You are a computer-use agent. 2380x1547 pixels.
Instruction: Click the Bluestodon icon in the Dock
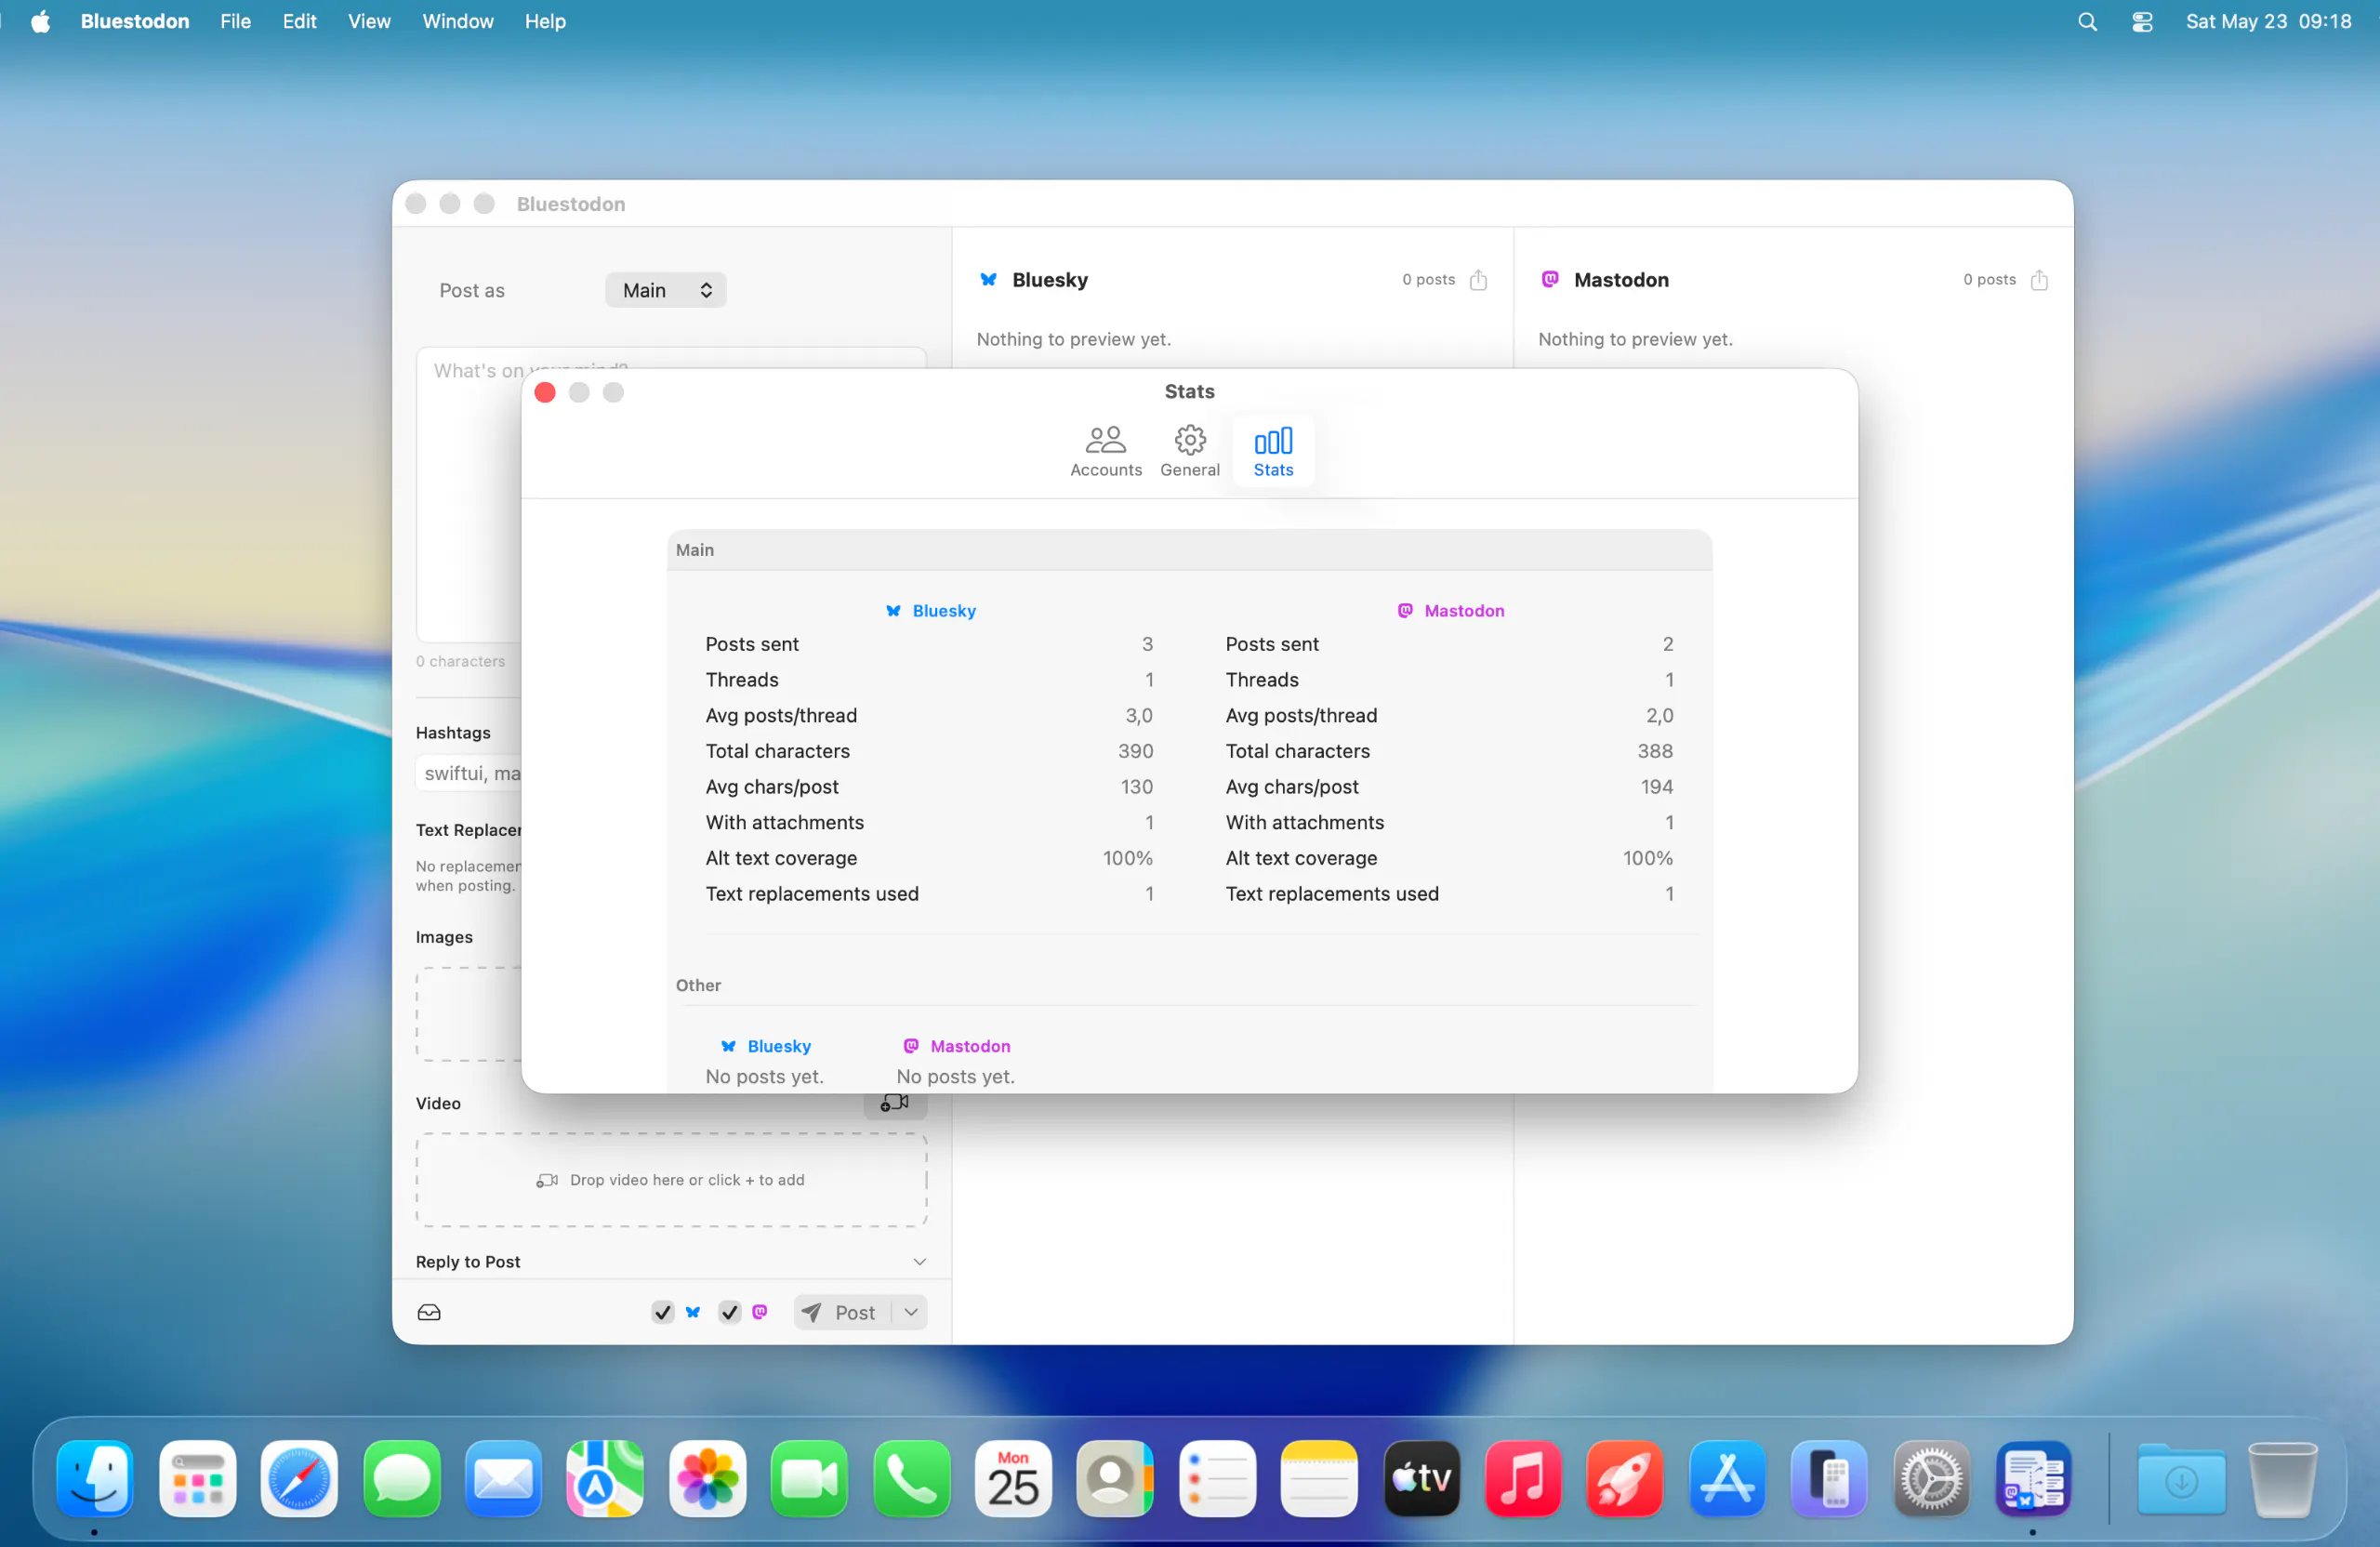pyautogui.click(x=2033, y=1478)
